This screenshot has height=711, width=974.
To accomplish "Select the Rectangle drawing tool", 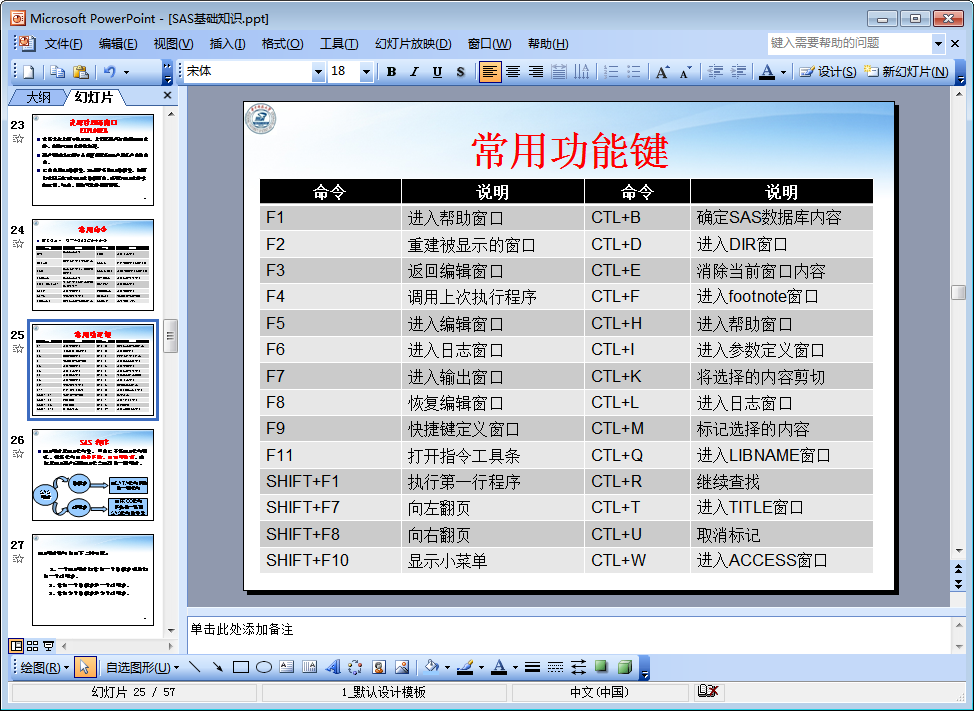I will (241, 668).
